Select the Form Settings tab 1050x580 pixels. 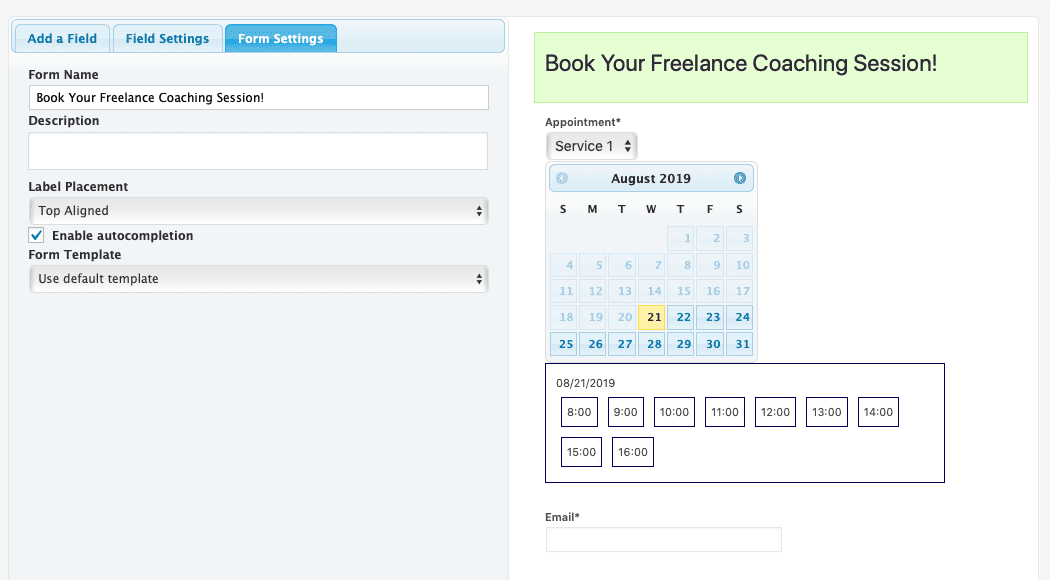280,38
